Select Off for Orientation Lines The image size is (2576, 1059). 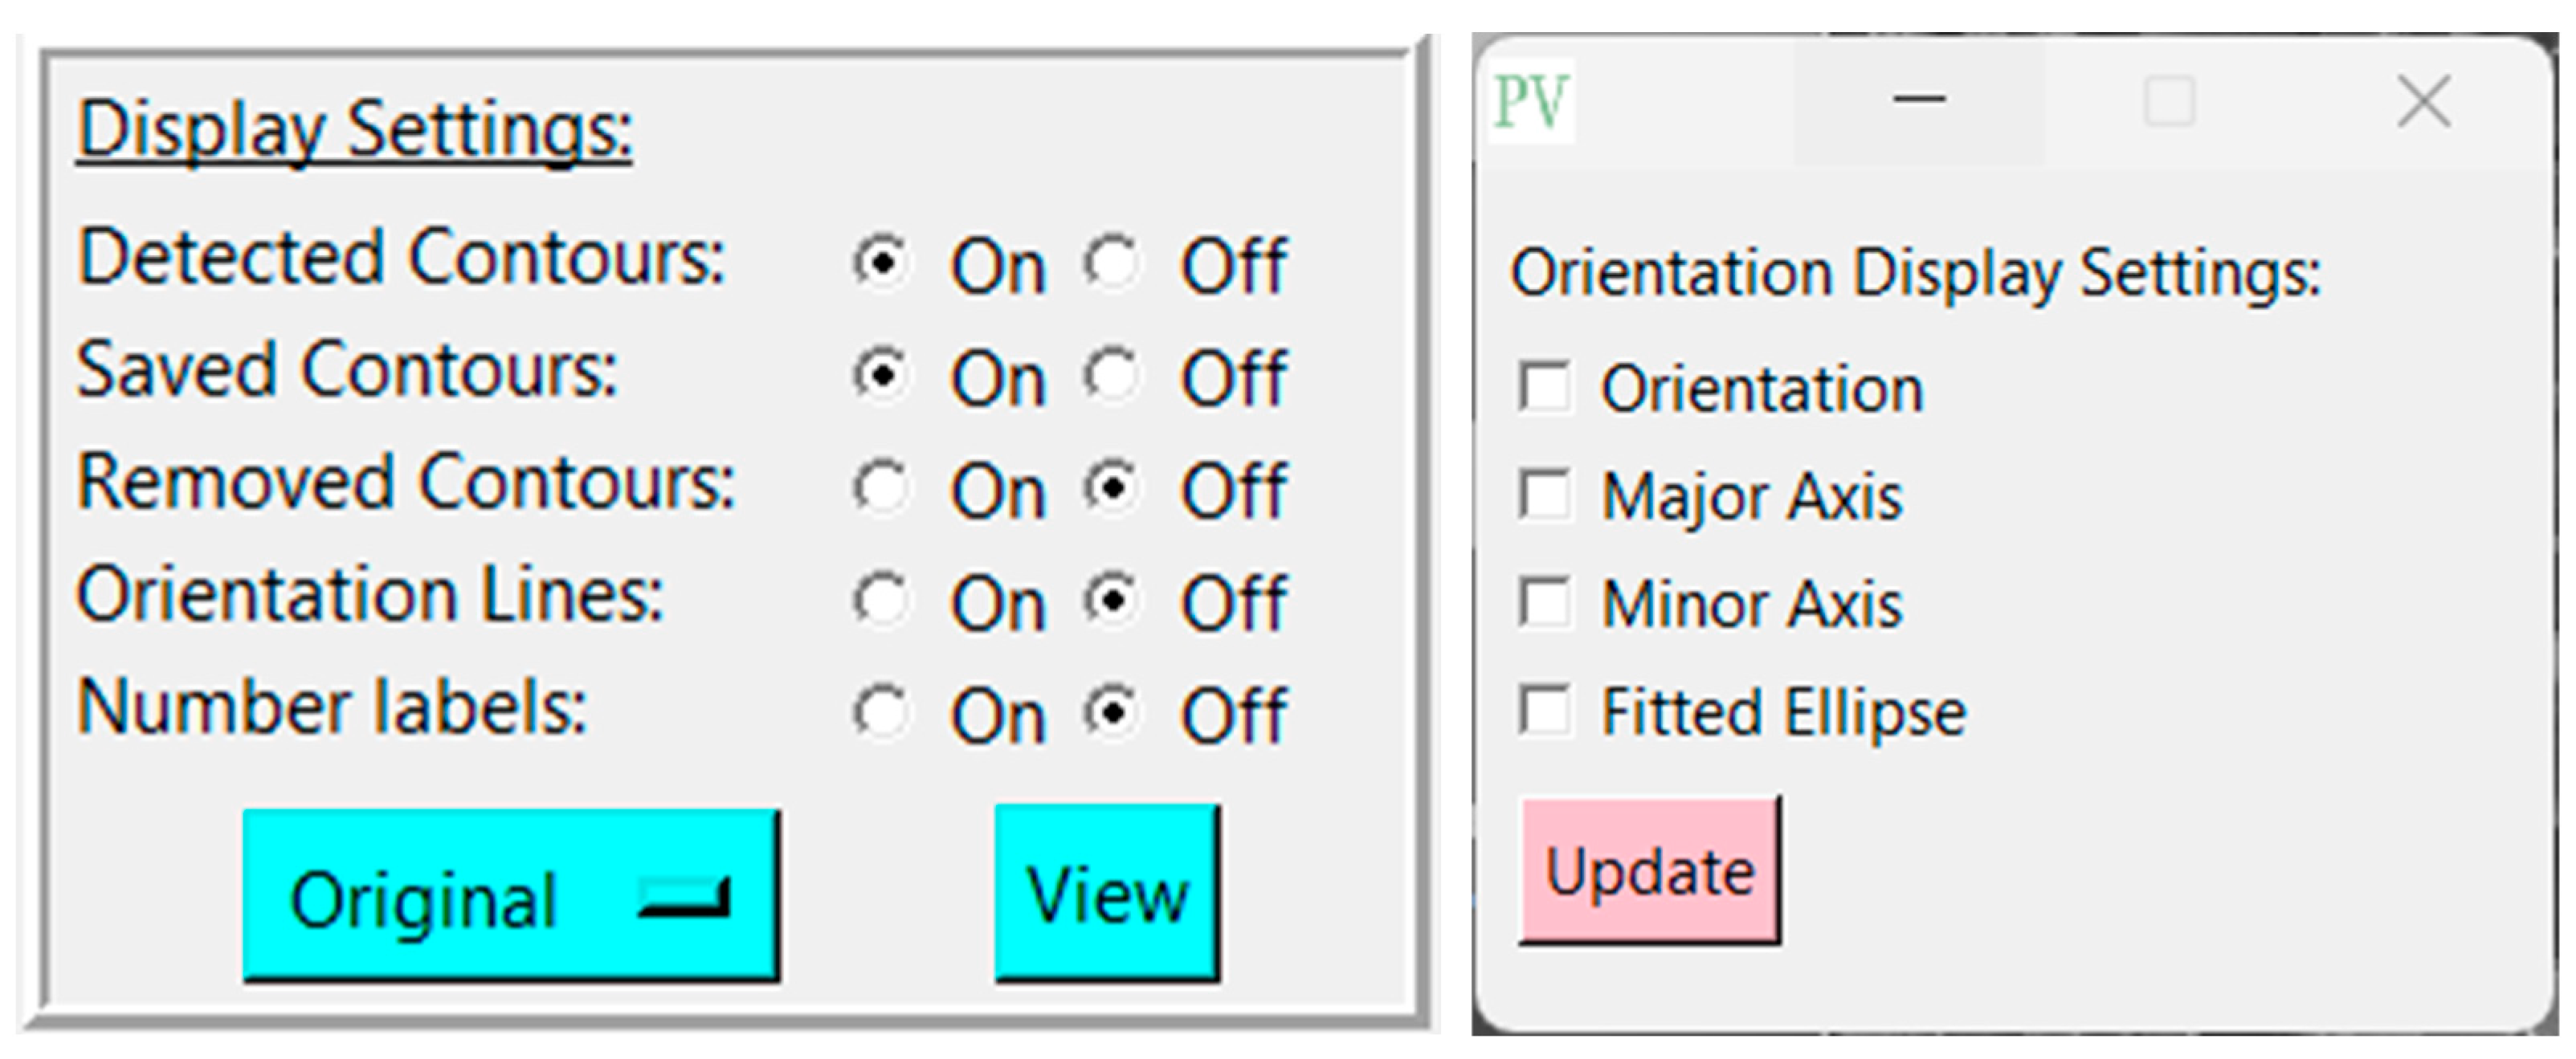click(1112, 601)
